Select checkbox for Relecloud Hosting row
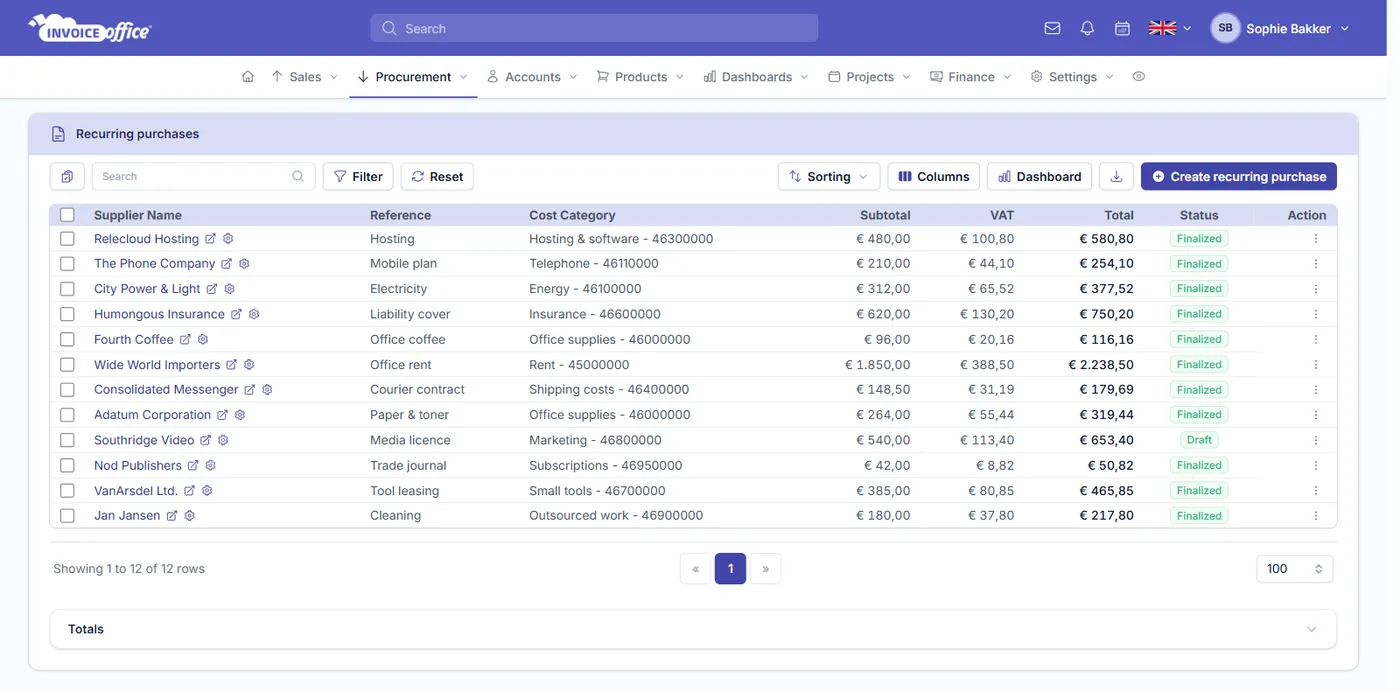This screenshot has height=691, width=1400. pos(67,239)
